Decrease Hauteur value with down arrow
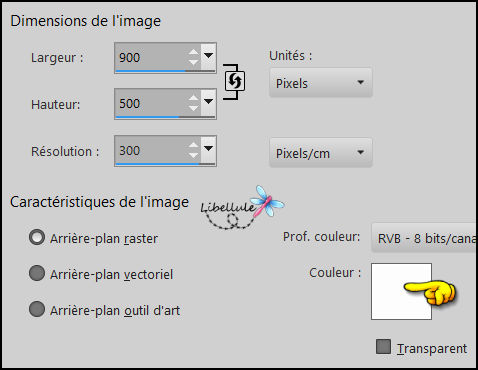478x370 pixels. click(193, 108)
